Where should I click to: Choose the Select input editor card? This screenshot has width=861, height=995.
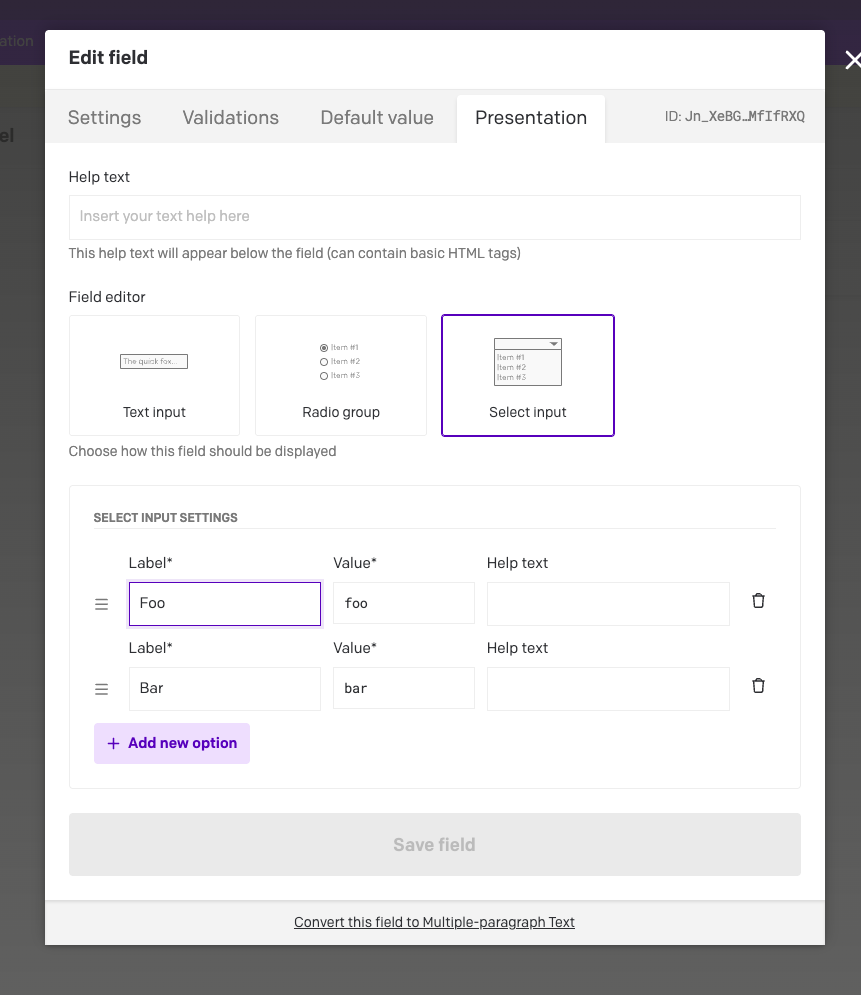coord(528,376)
